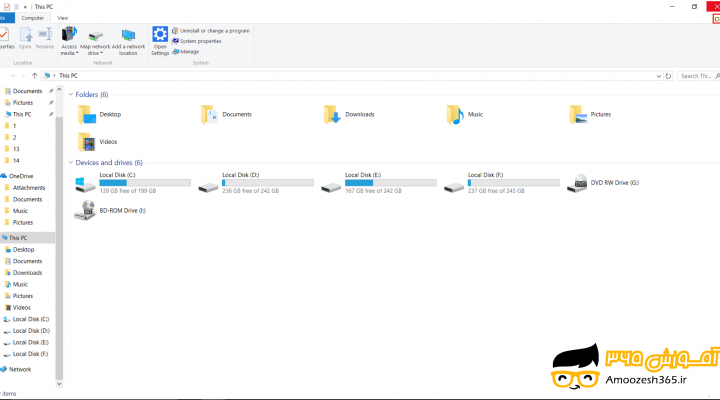Collapse the Devices and drives (6) group
Image resolution: width=720 pixels, height=400 pixels.
pos(71,163)
